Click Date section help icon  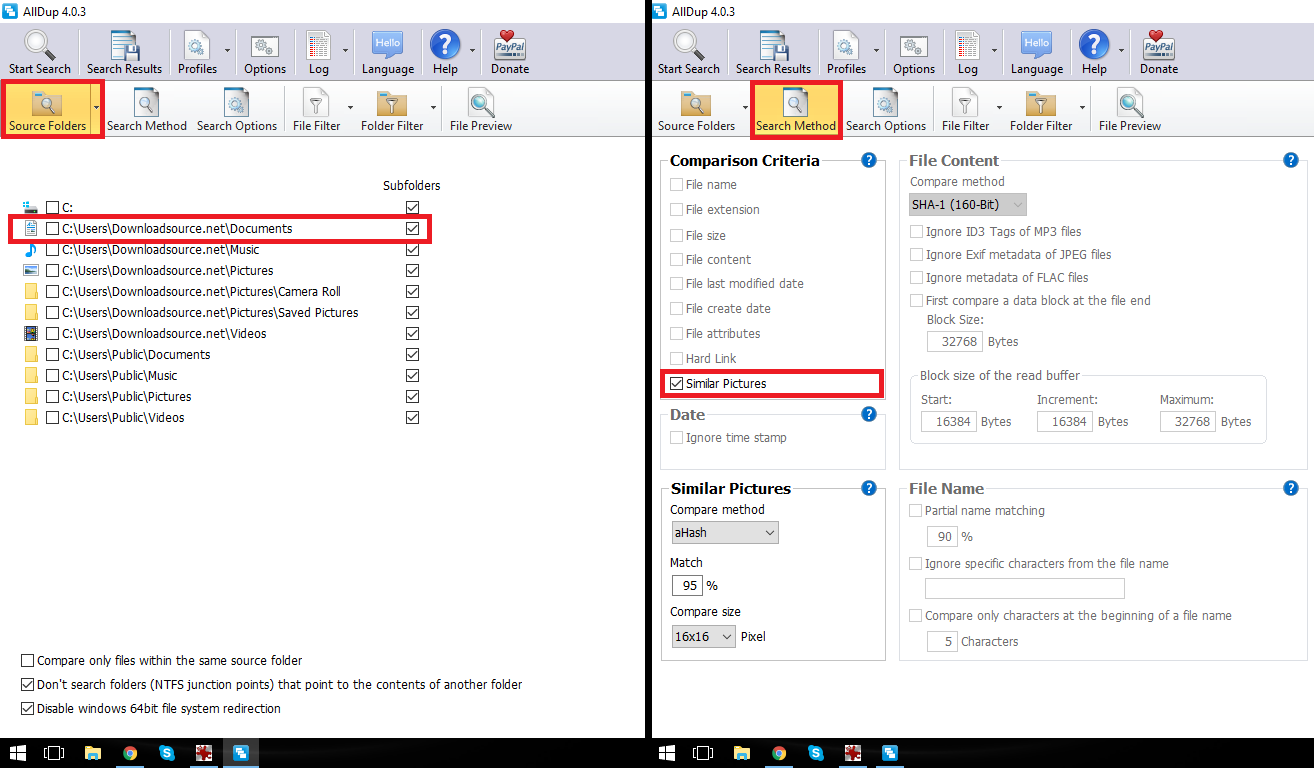click(869, 414)
